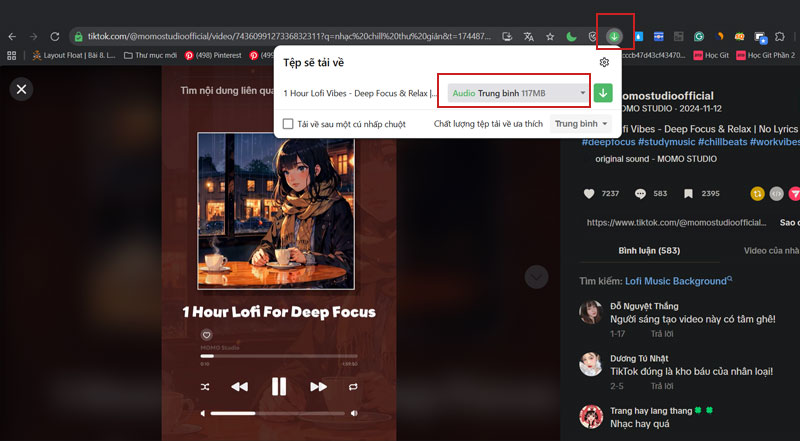Click Trả lời under Dương Tú Nhật's comment
The width and height of the screenshot is (800, 441).
[662, 386]
